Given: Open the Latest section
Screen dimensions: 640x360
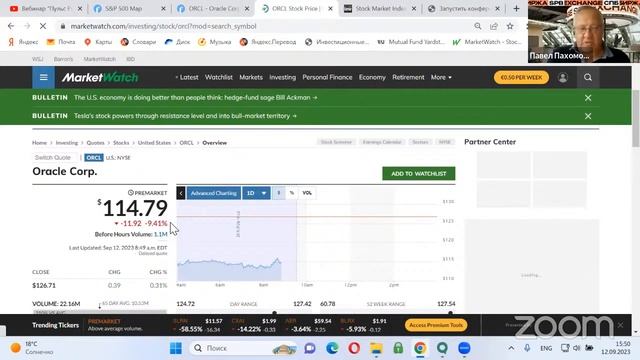Looking at the screenshot, I should pyautogui.click(x=189, y=77).
